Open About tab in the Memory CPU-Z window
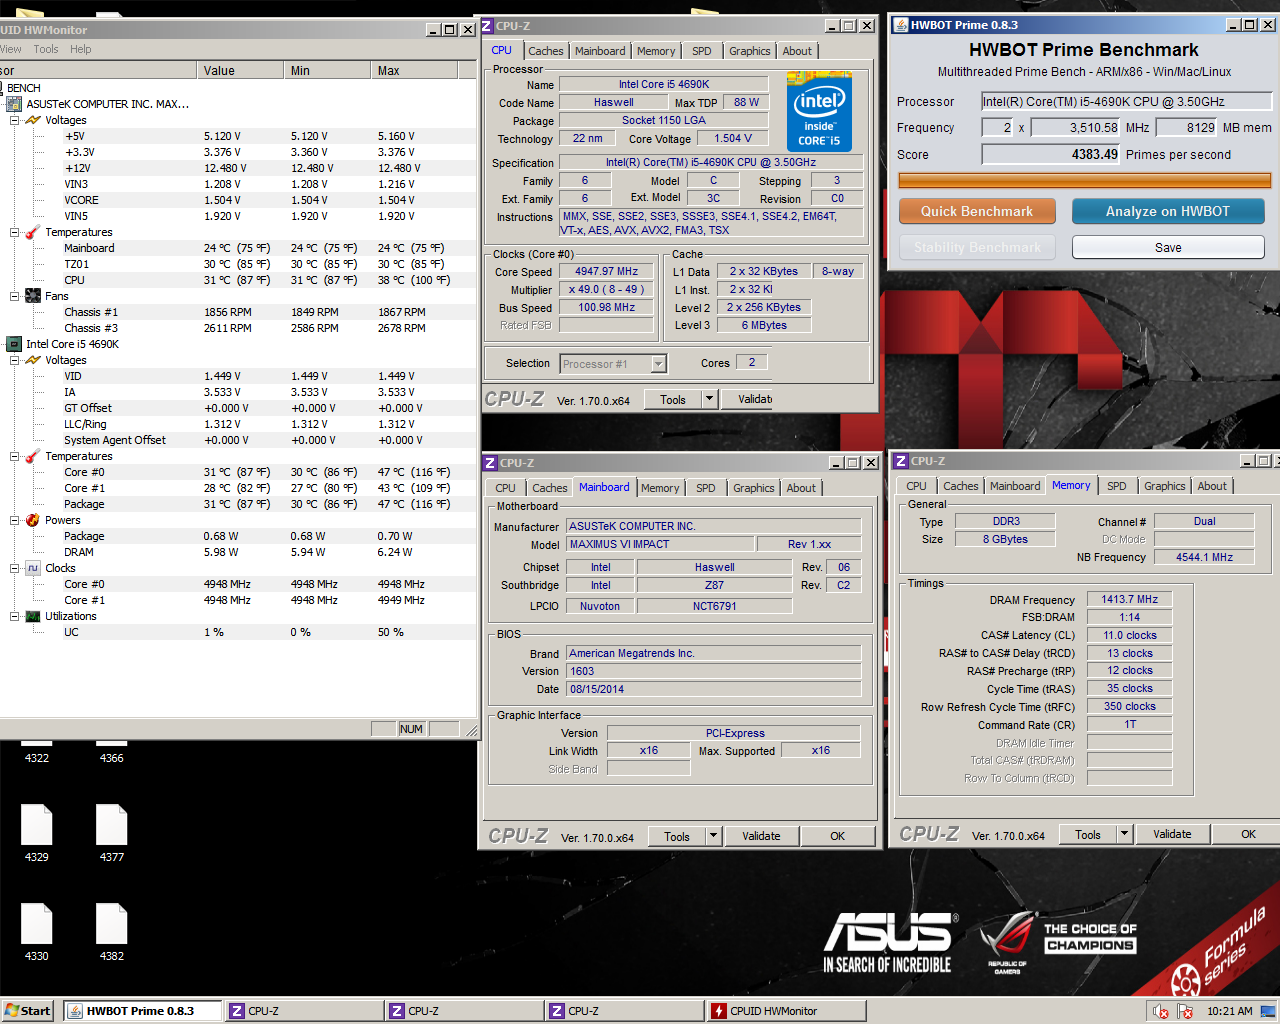This screenshot has height=1024, width=1280. coord(1212,486)
